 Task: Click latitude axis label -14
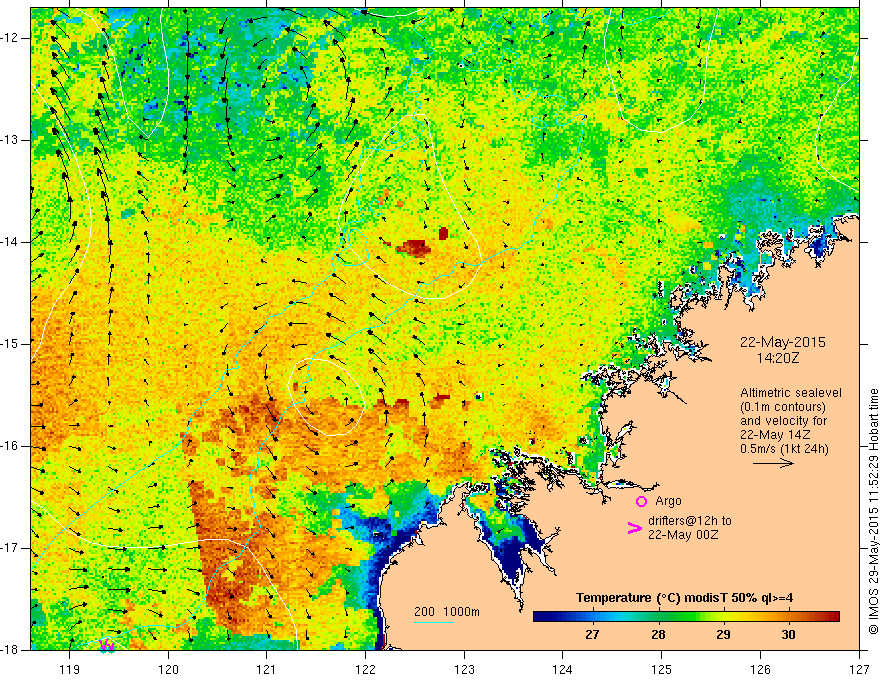(x=10, y=242)
